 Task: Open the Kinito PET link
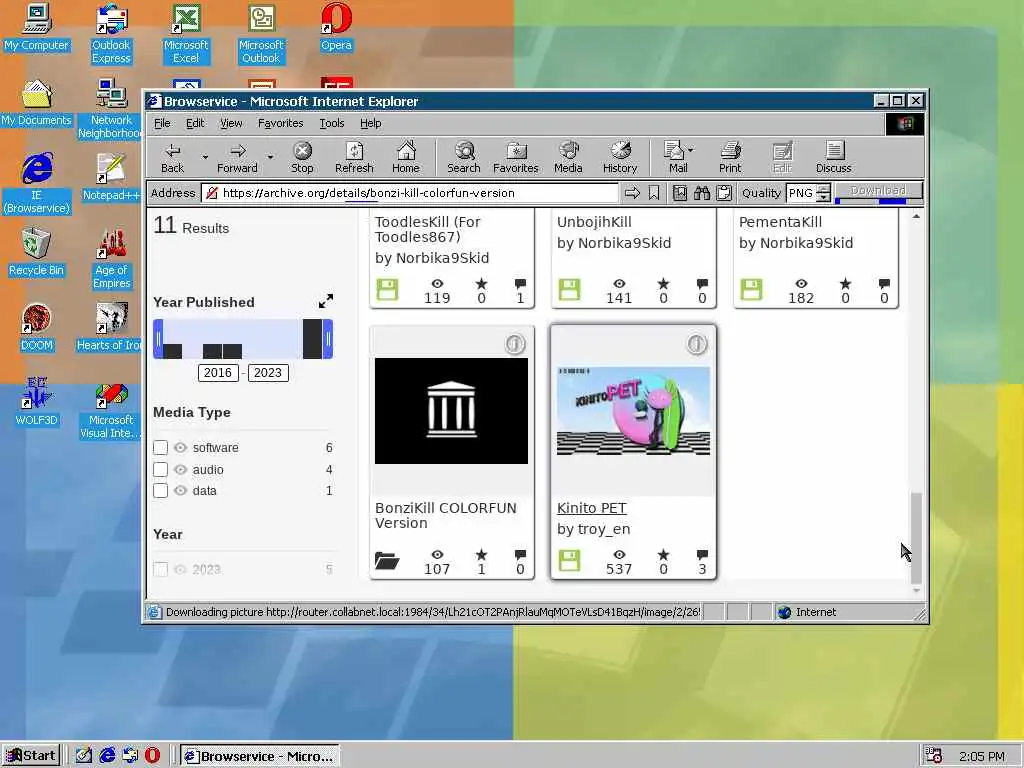(592, 508)
